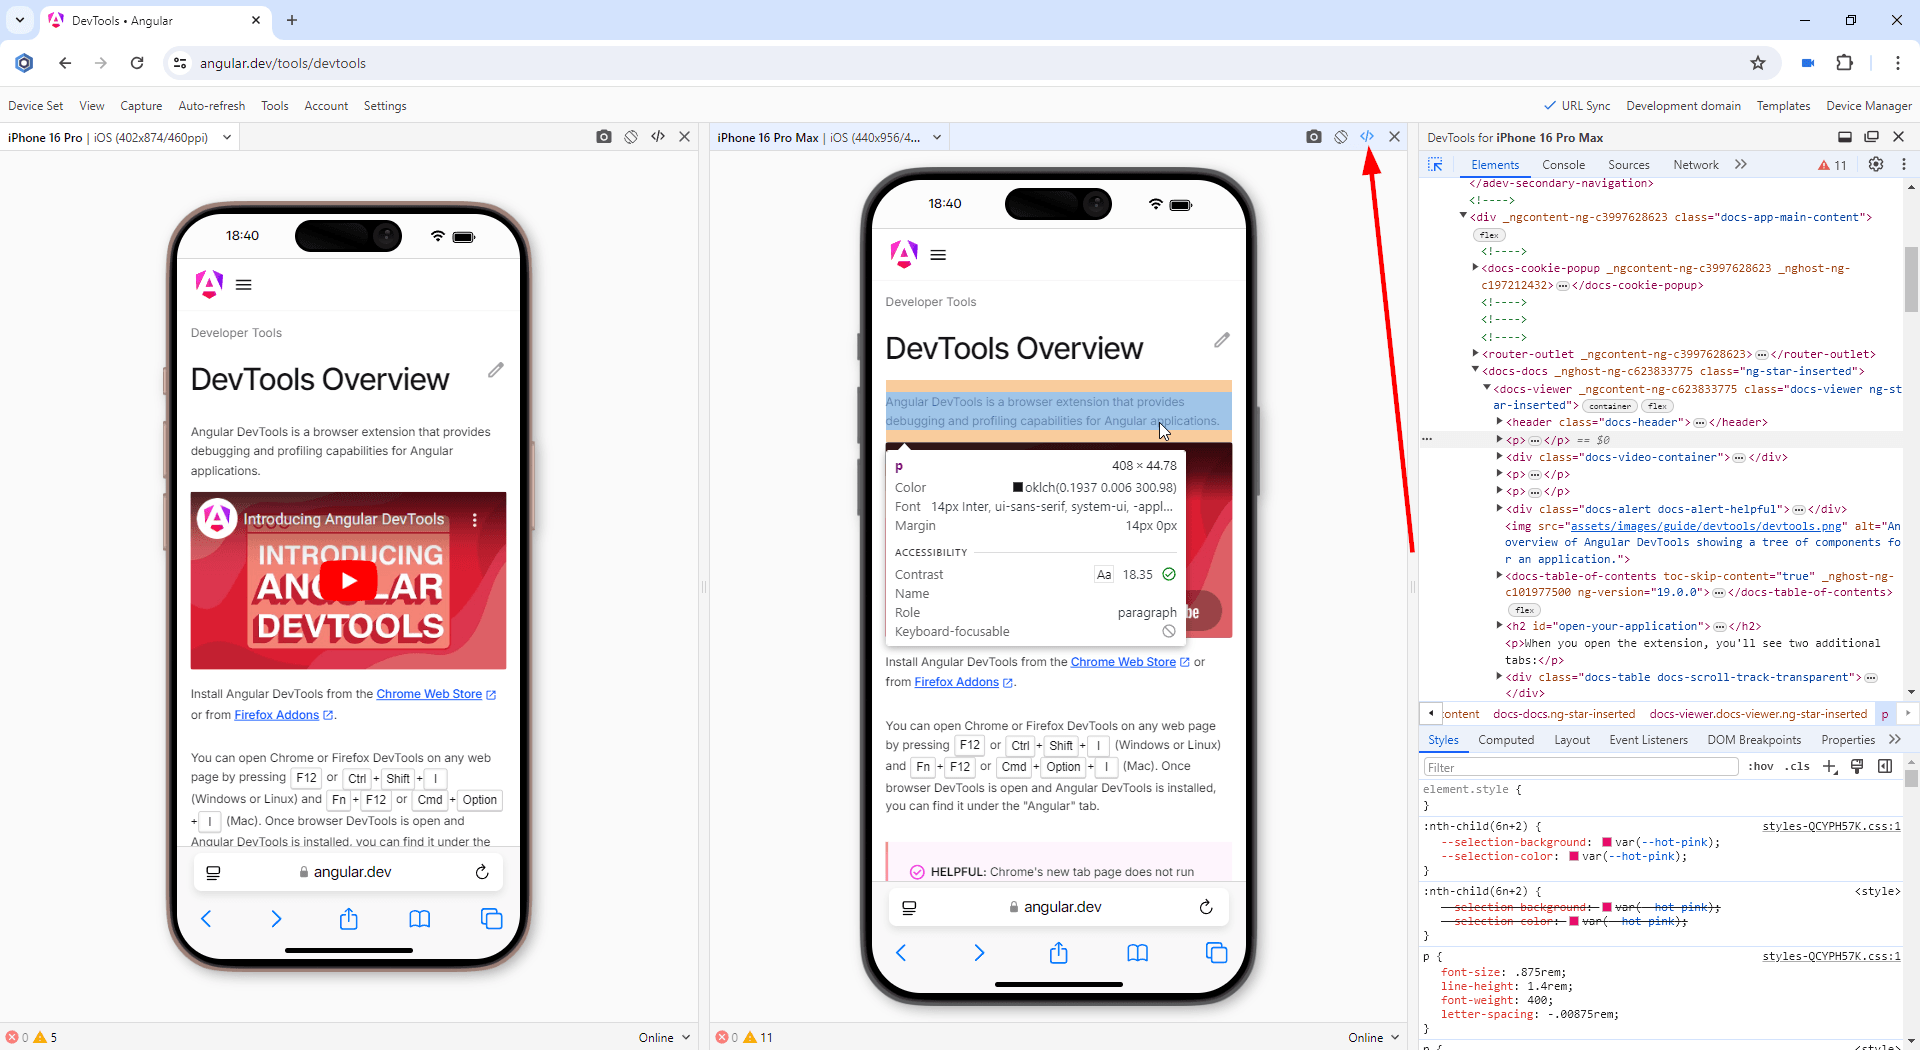Toggle :hov element state panel
Image resolution: width=1920 pixels, height=1050 pixels.
coord(1761,767)
